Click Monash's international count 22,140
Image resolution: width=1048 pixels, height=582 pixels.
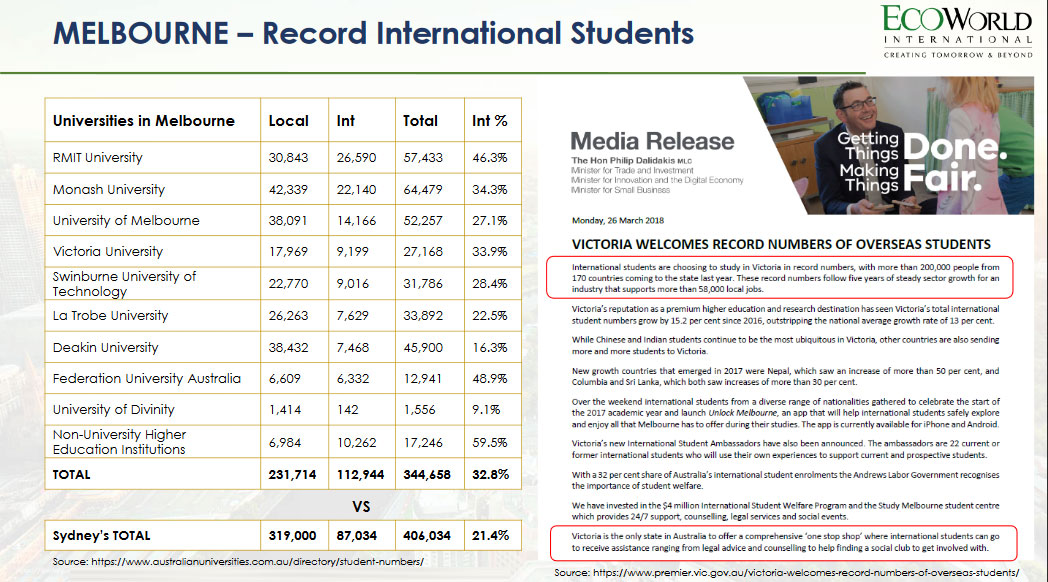tap(356, 190)
